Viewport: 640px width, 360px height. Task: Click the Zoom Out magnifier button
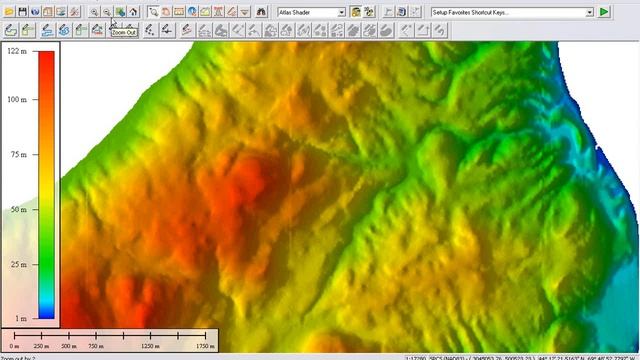(107, 12)
